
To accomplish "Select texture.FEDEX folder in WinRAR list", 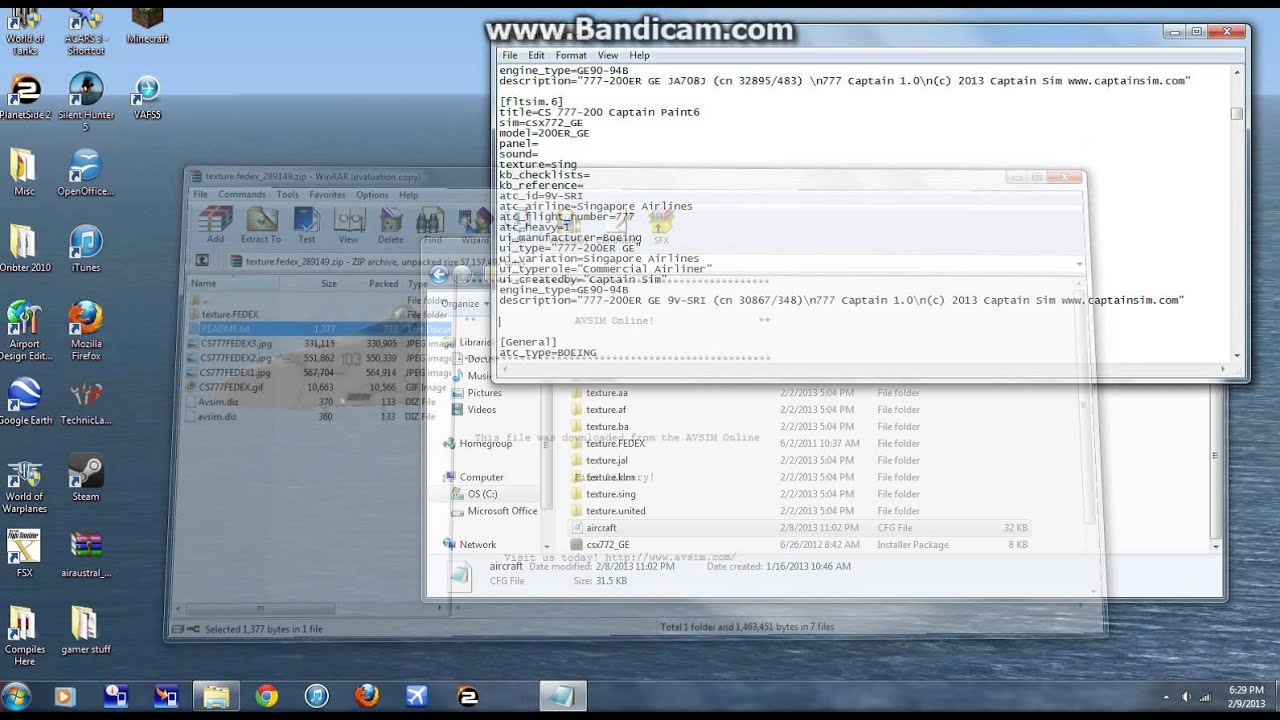I will [229, 314].
